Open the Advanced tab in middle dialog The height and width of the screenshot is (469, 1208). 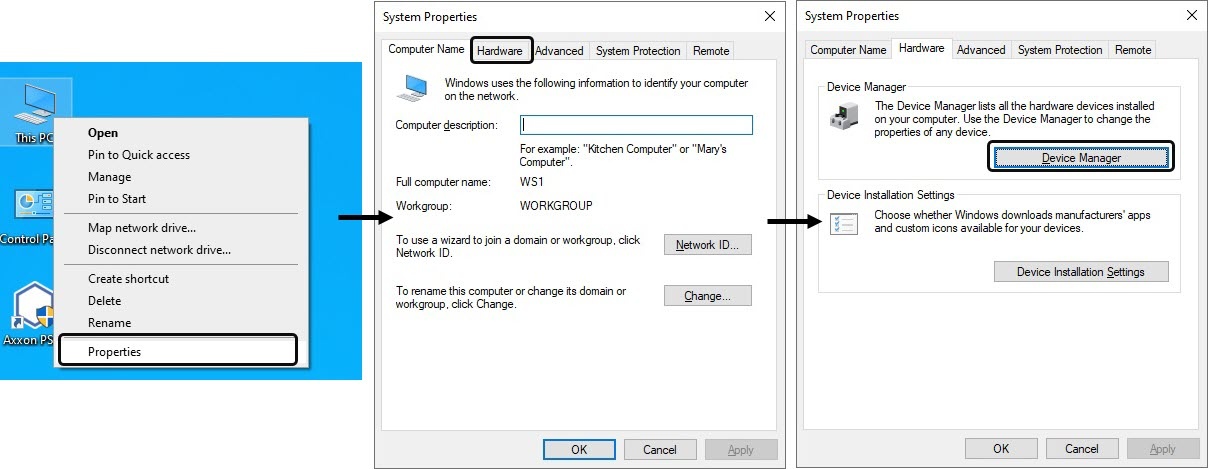(559, 51)
